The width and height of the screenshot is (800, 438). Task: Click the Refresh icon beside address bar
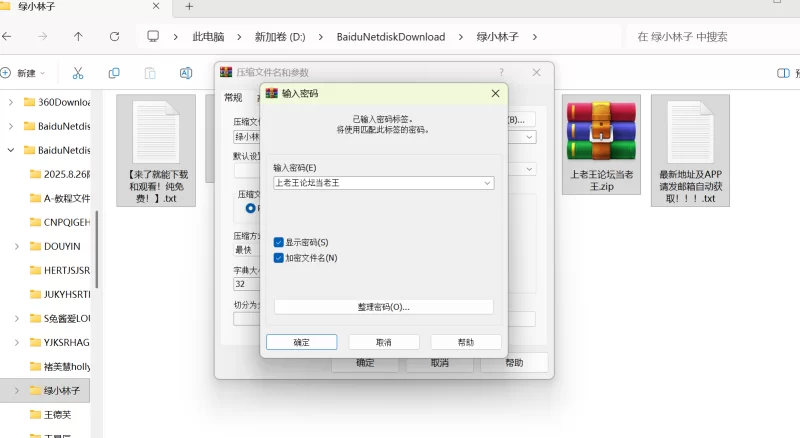(x=114, y=37)
